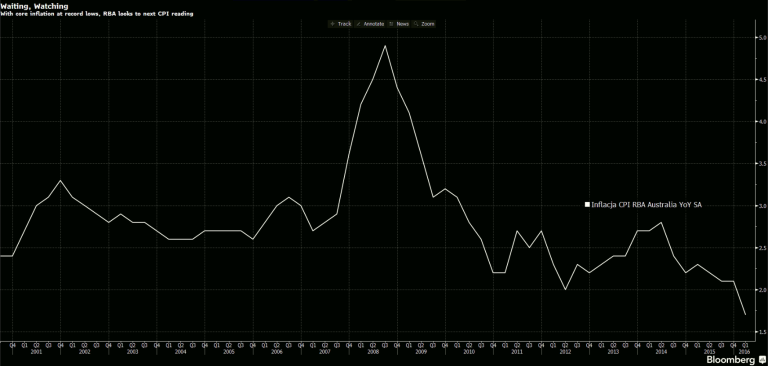Select the Annotate pencil tool
This screenshot has width=768, height=366.
[370, 24]
